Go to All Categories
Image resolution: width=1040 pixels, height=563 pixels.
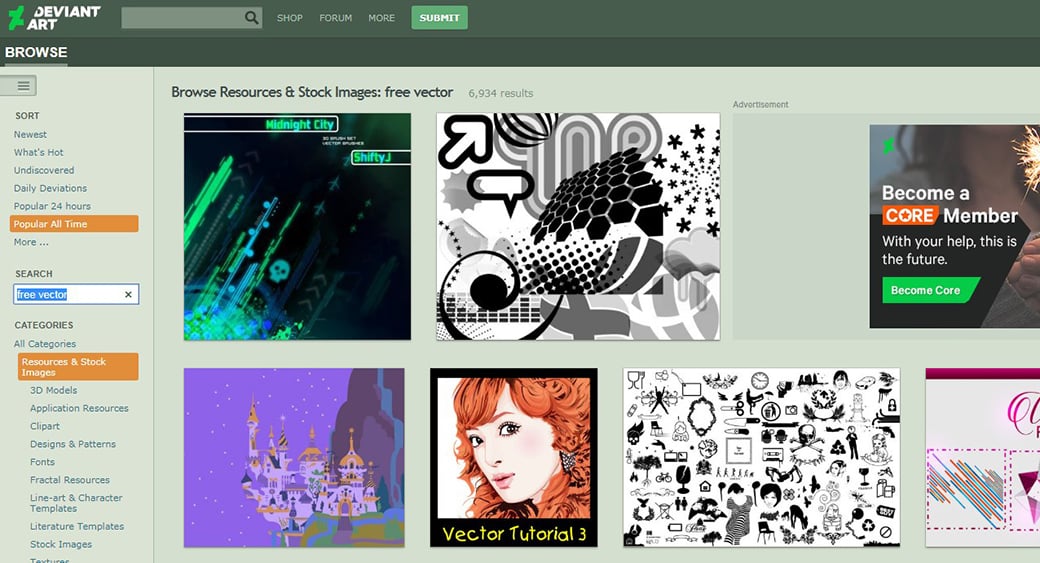click(45, 344)
